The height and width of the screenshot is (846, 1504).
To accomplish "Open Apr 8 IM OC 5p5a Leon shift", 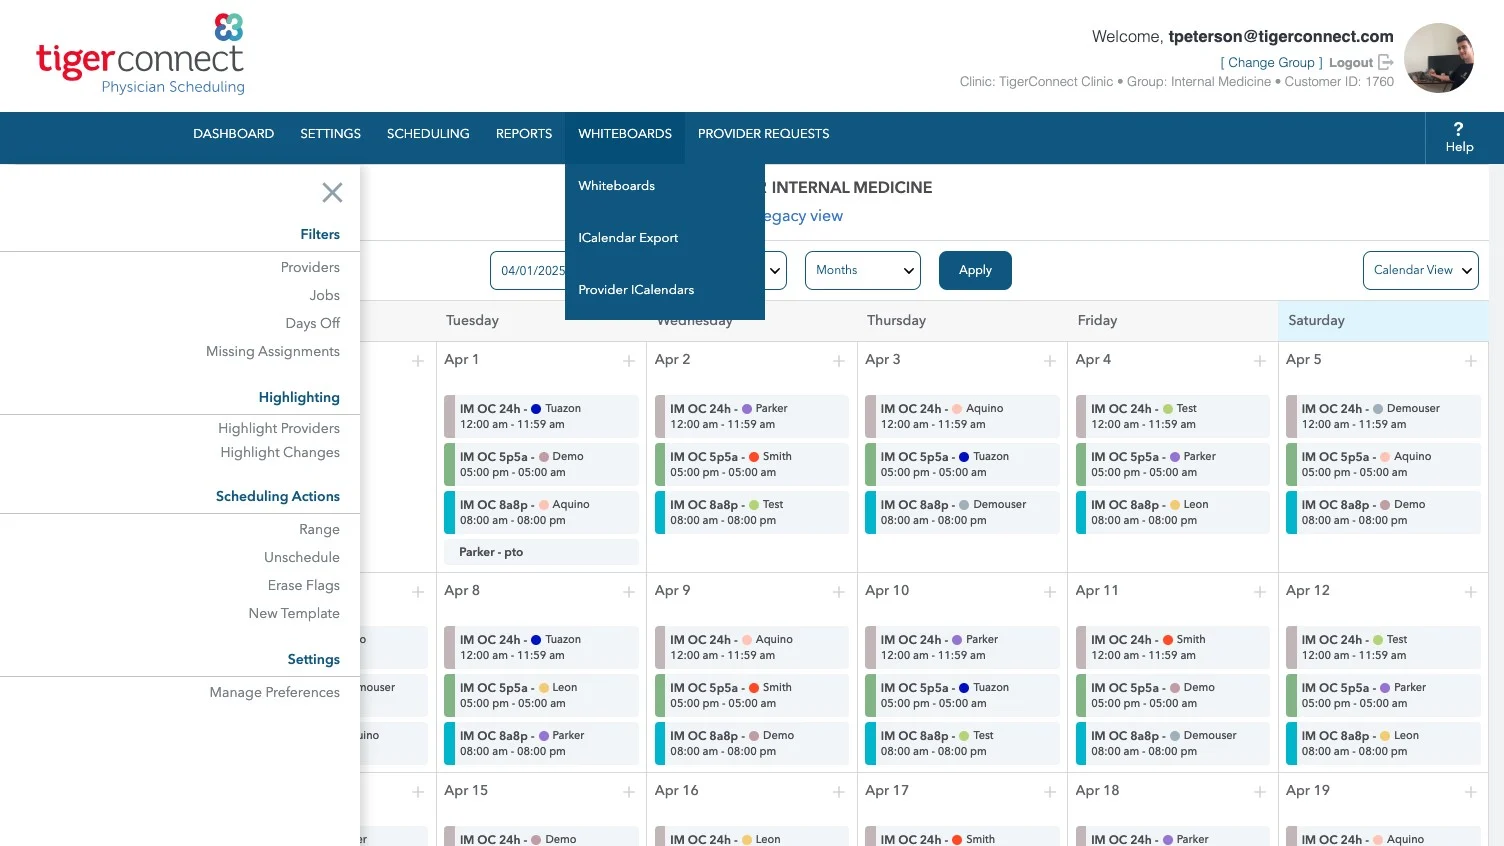I will pos(541,695).
